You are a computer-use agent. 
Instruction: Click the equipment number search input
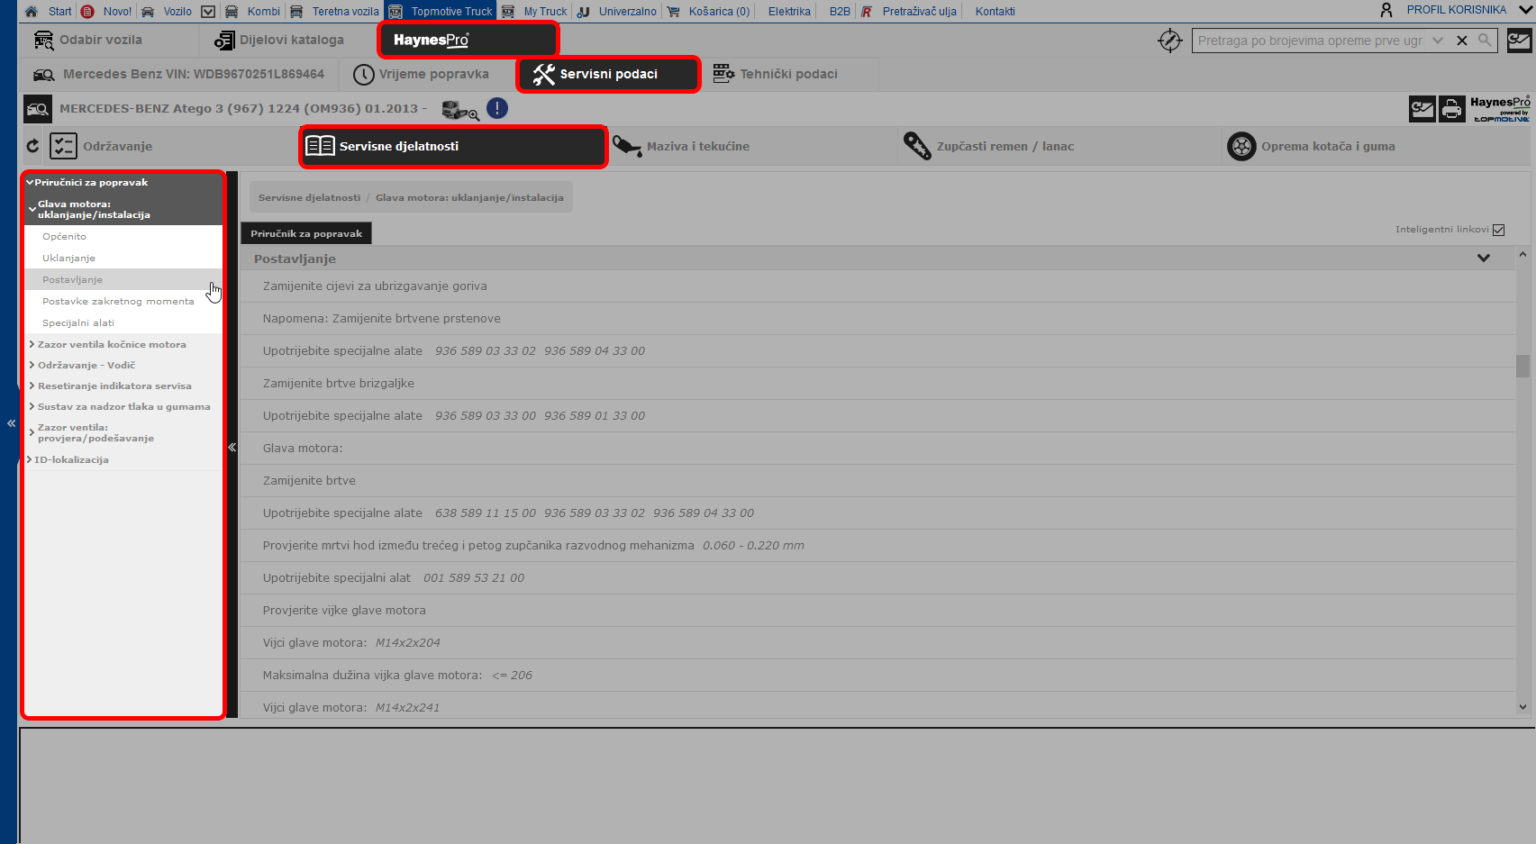1310,41
